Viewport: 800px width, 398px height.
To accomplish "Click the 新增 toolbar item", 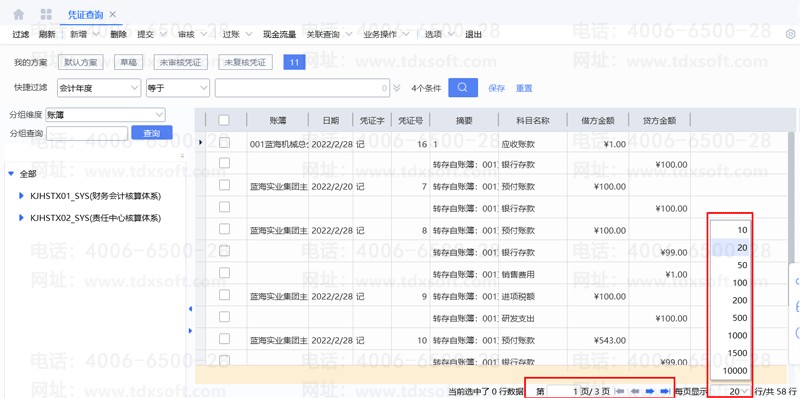I will coord(79,35).
